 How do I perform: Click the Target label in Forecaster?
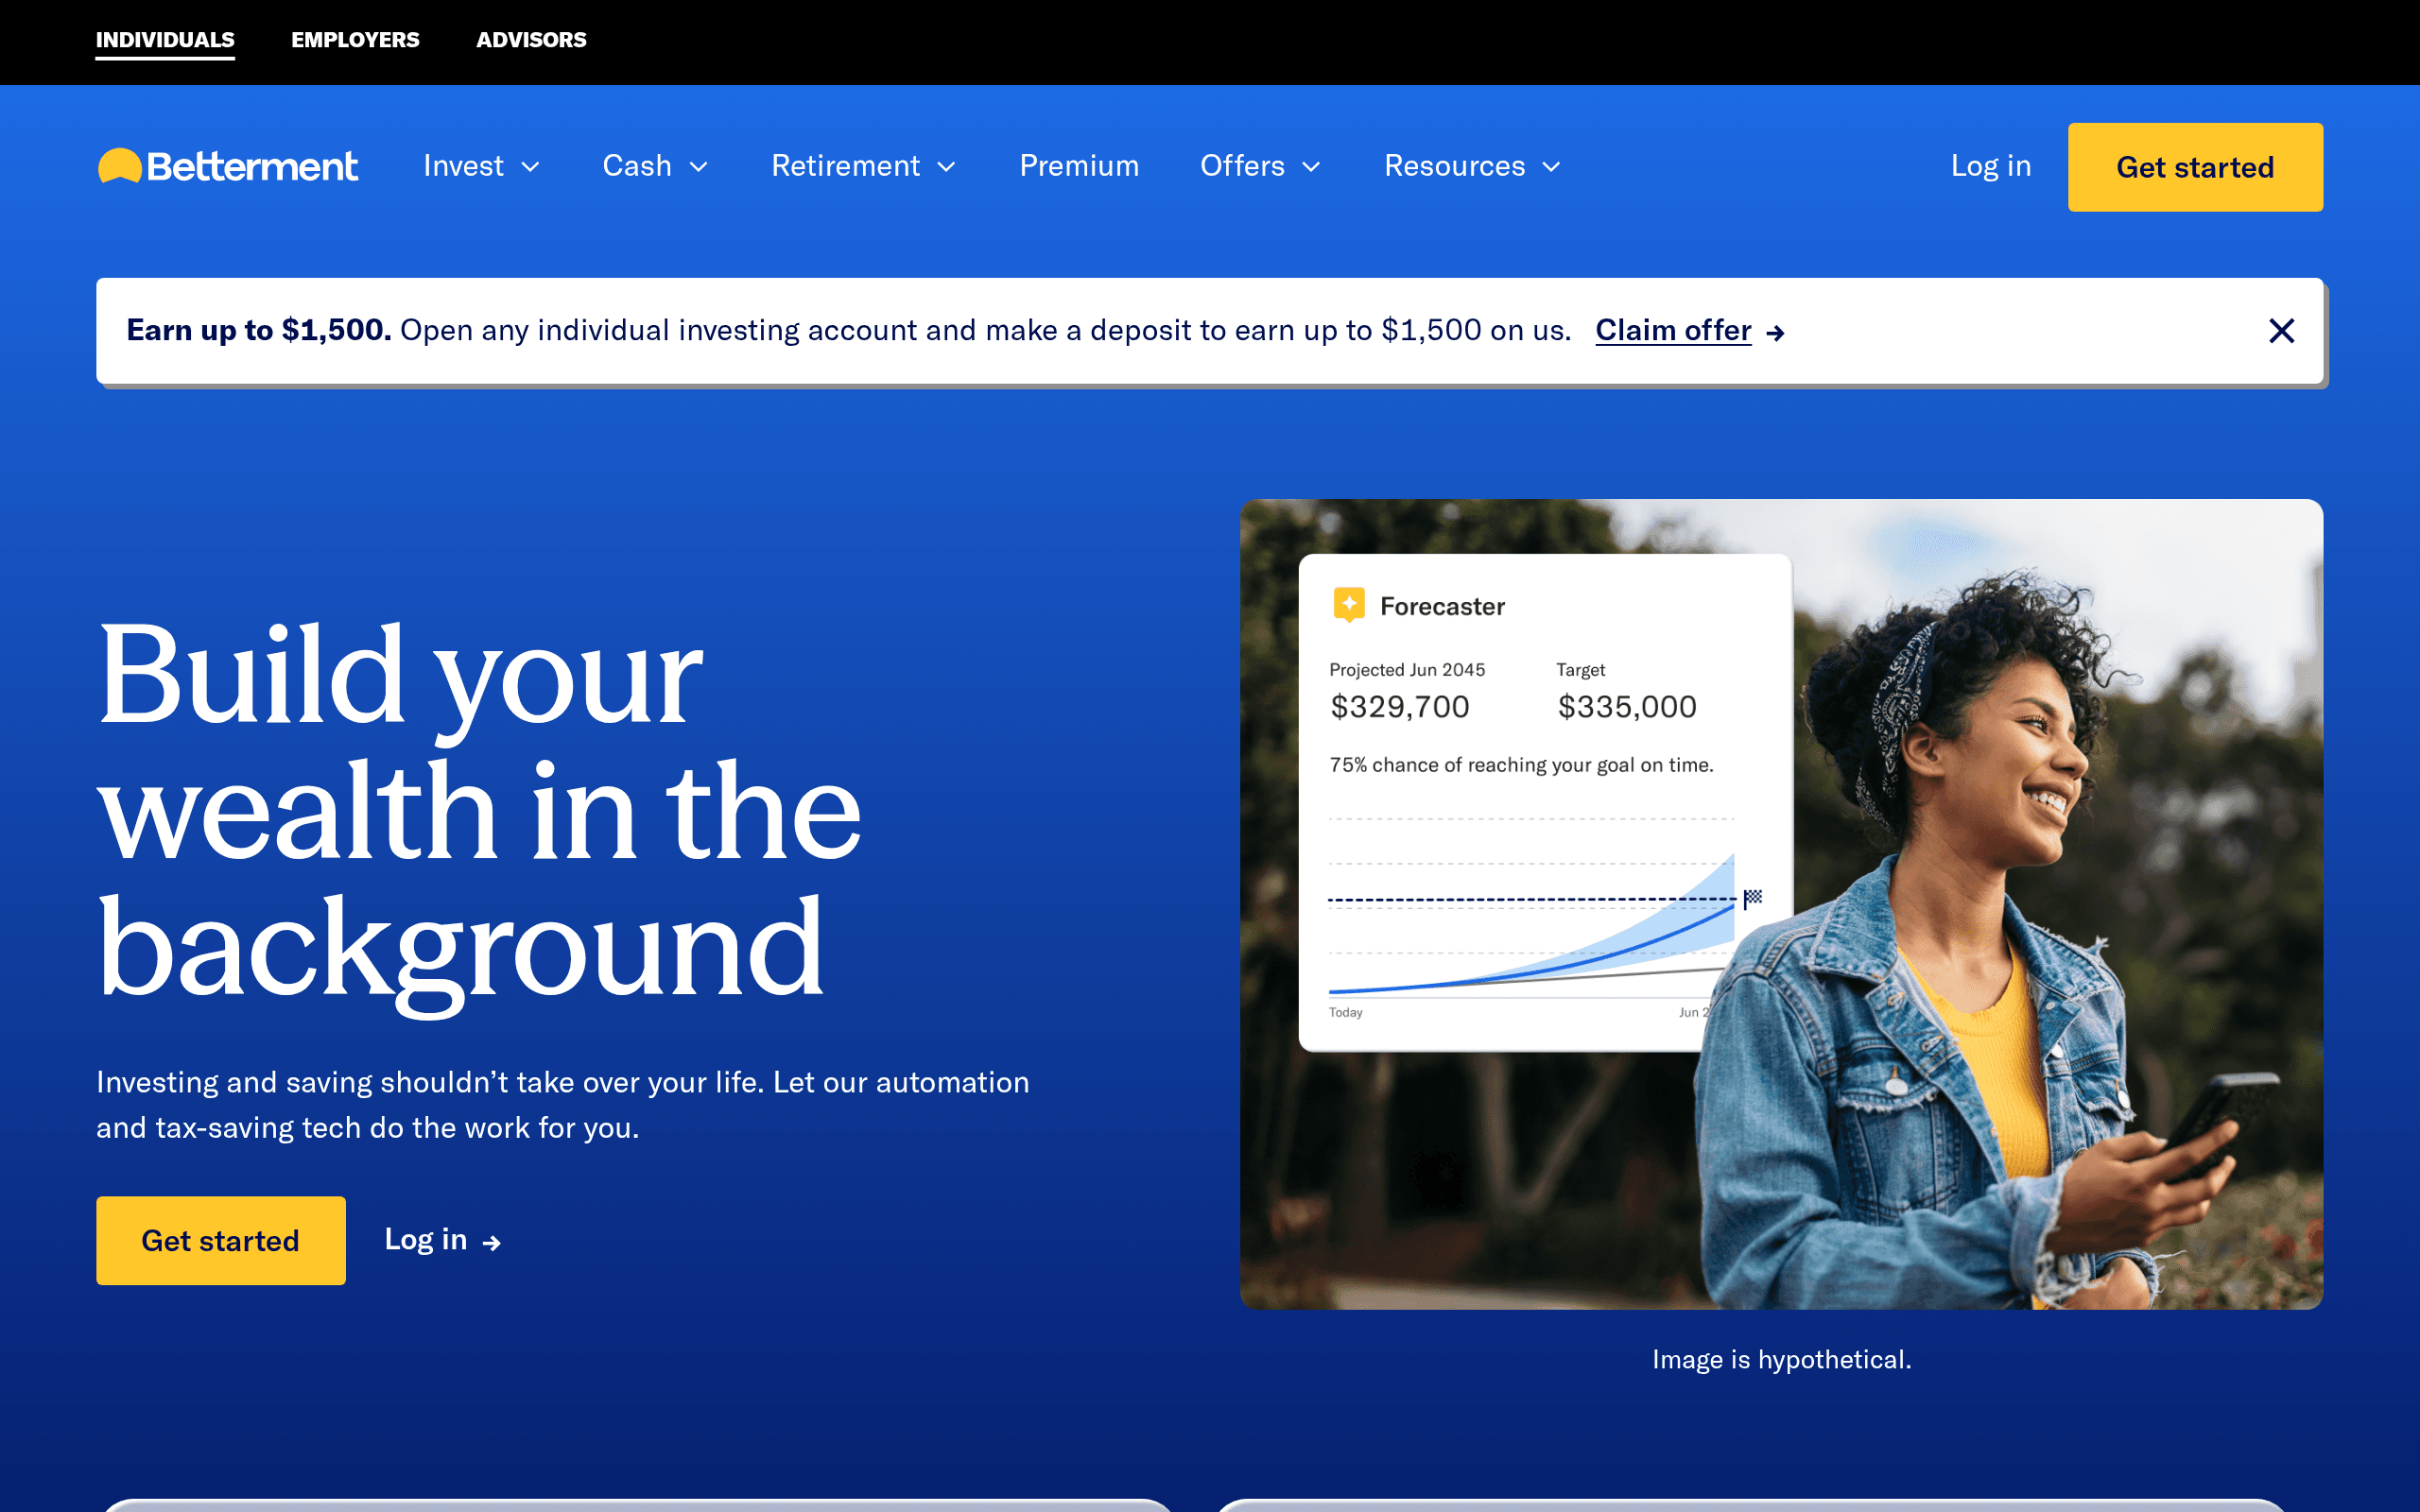point(1580,670)
